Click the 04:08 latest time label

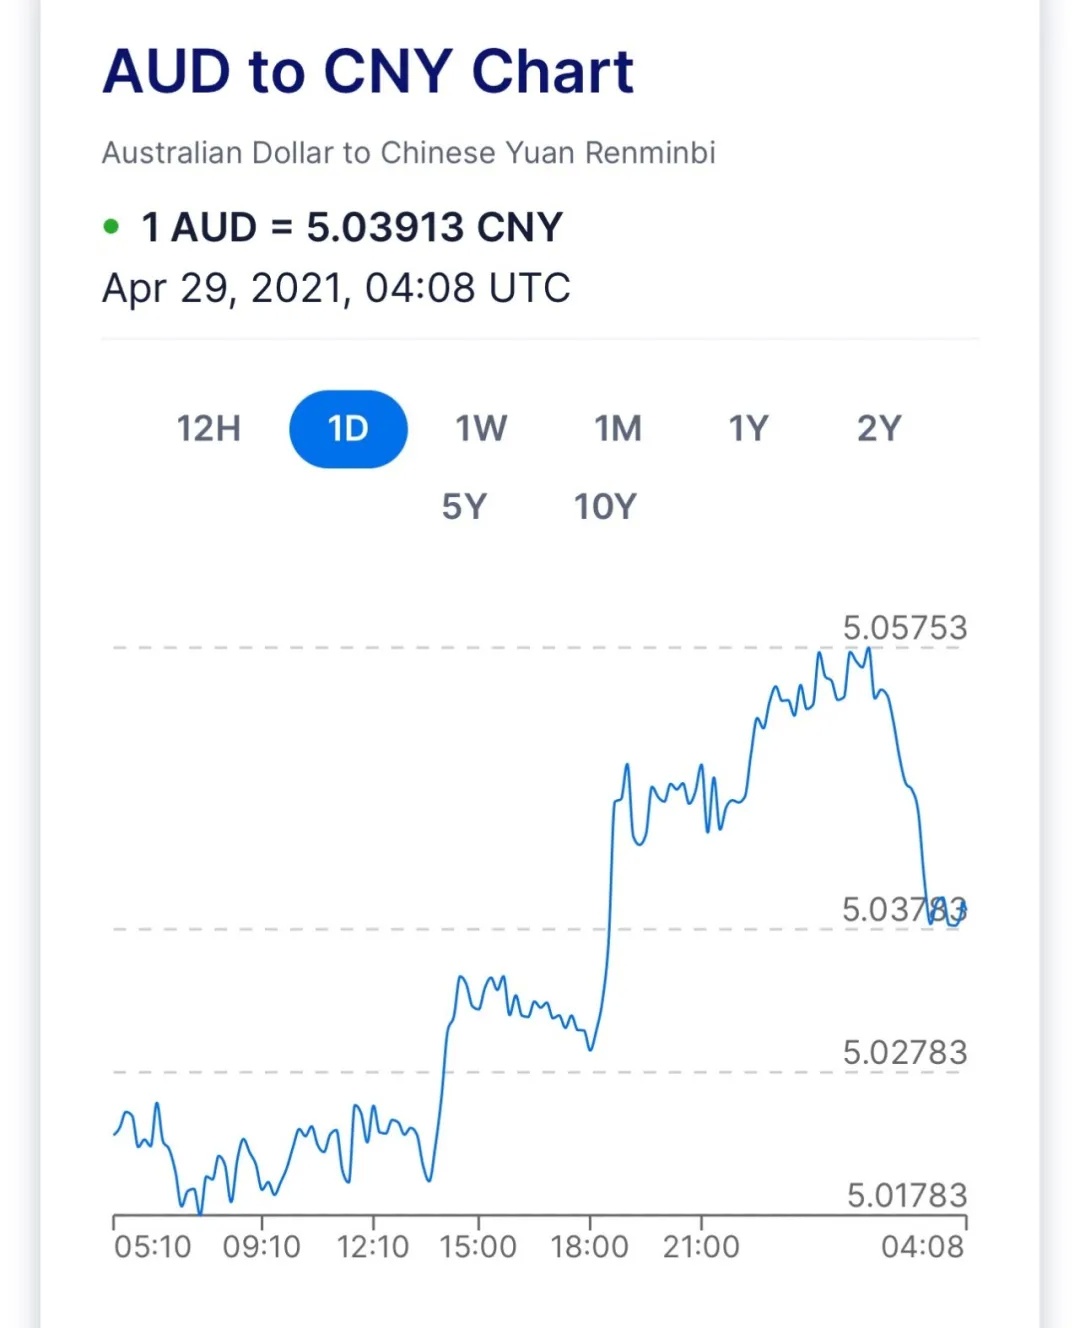[923, 1247]
